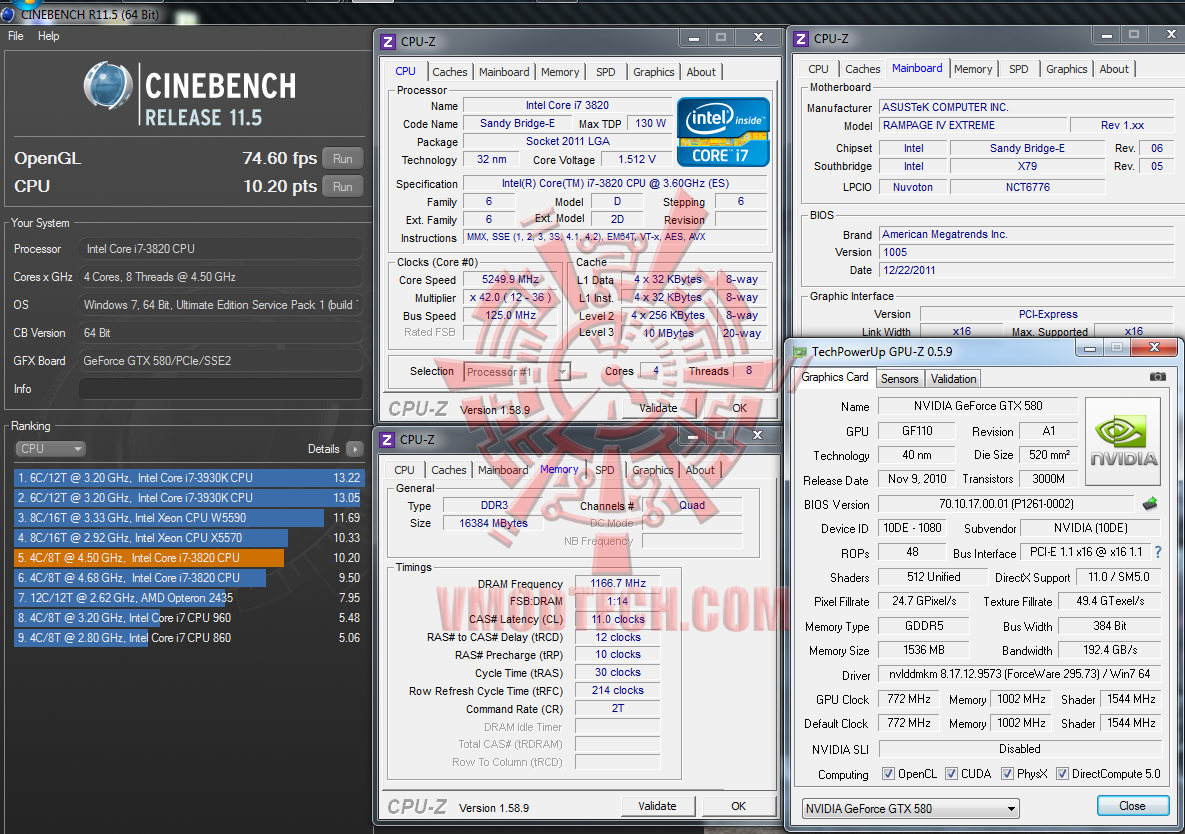The width and height of the screenshot is (1185, 834).
Task: Click Validate in the CPU-Z Memory window
Action: (657, 806)
